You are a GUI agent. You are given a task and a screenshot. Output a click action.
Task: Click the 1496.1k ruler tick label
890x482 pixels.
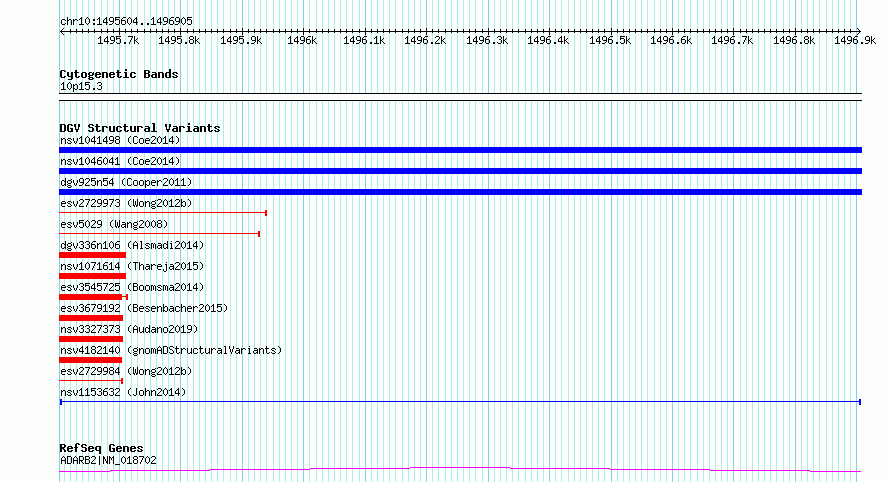point(364,40)
